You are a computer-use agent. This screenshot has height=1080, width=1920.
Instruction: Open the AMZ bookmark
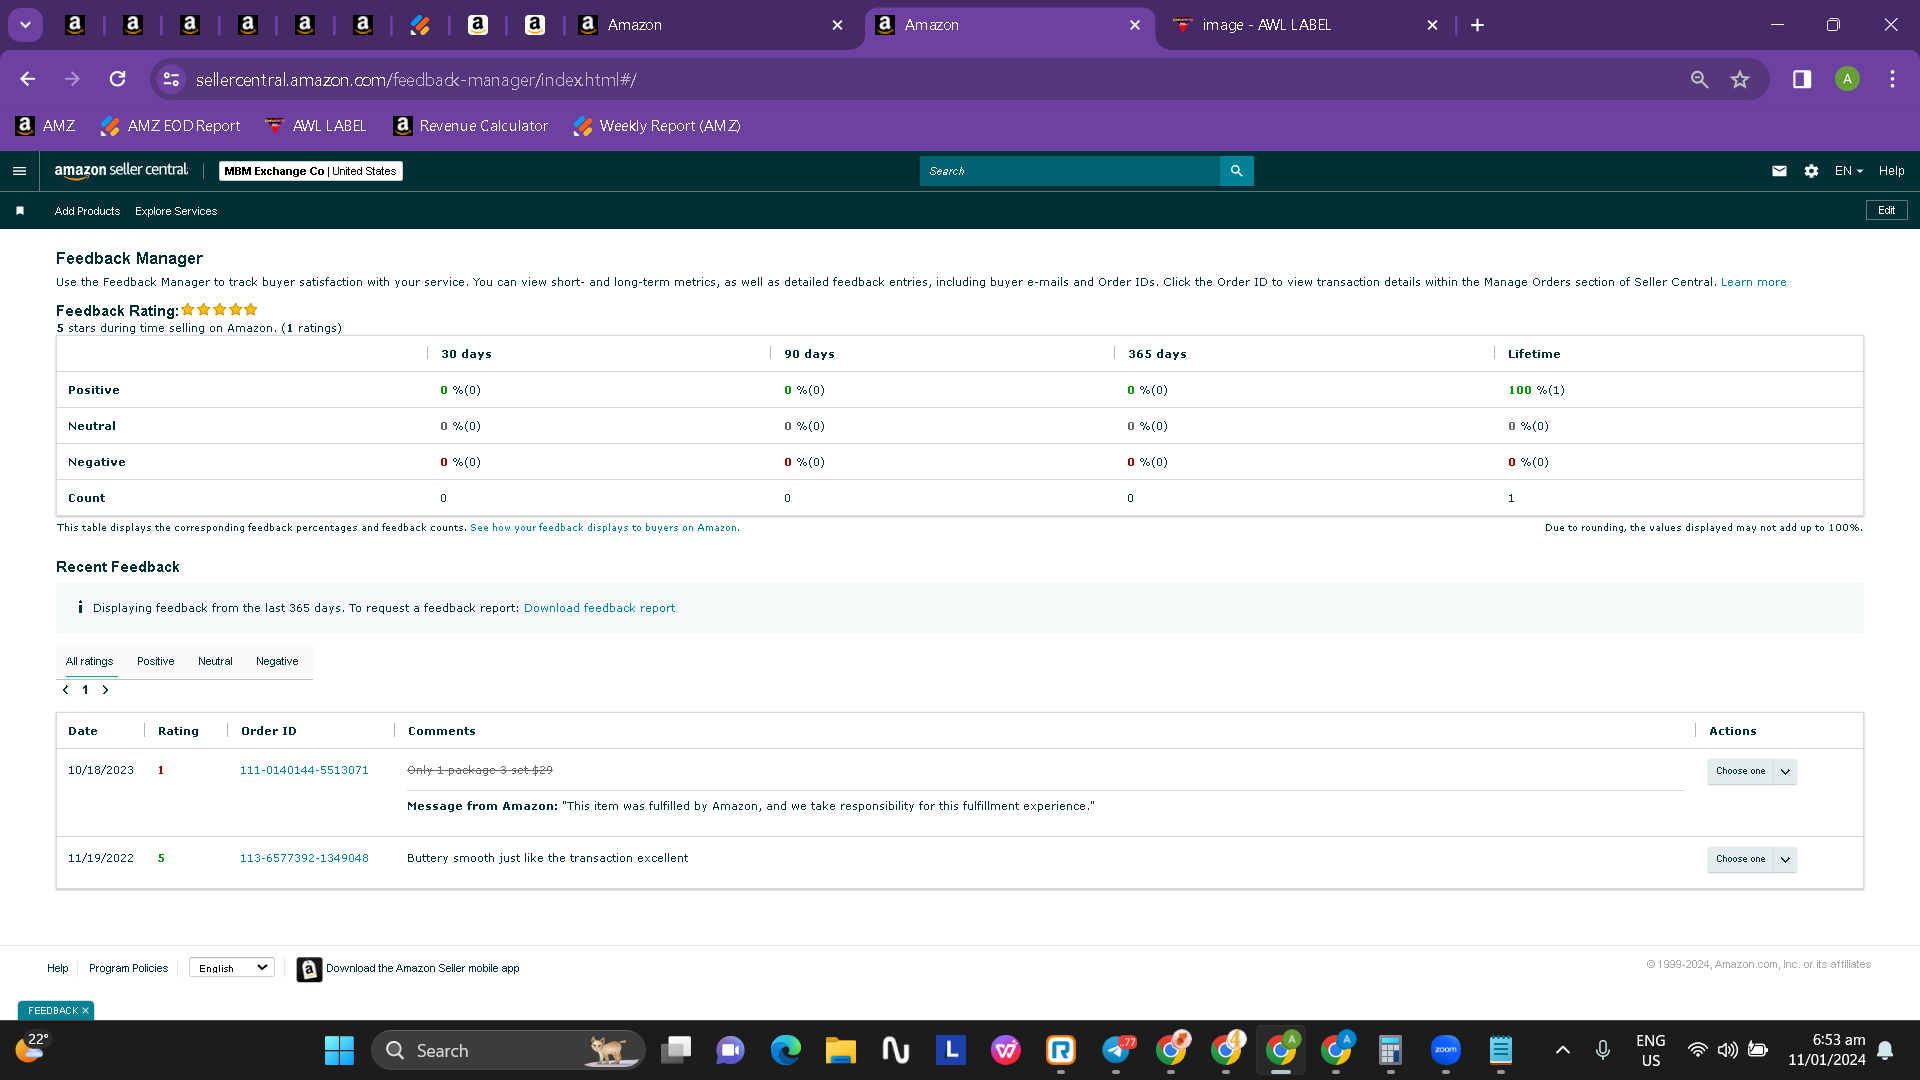tap(46, 126)
